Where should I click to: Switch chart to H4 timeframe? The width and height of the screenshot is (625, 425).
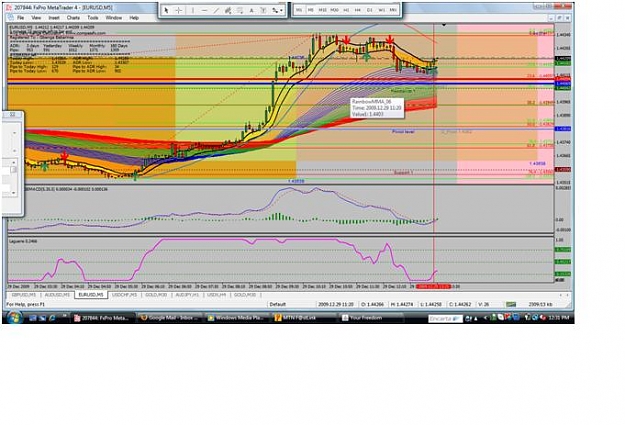pyautogui.click(x=358, y=10)
